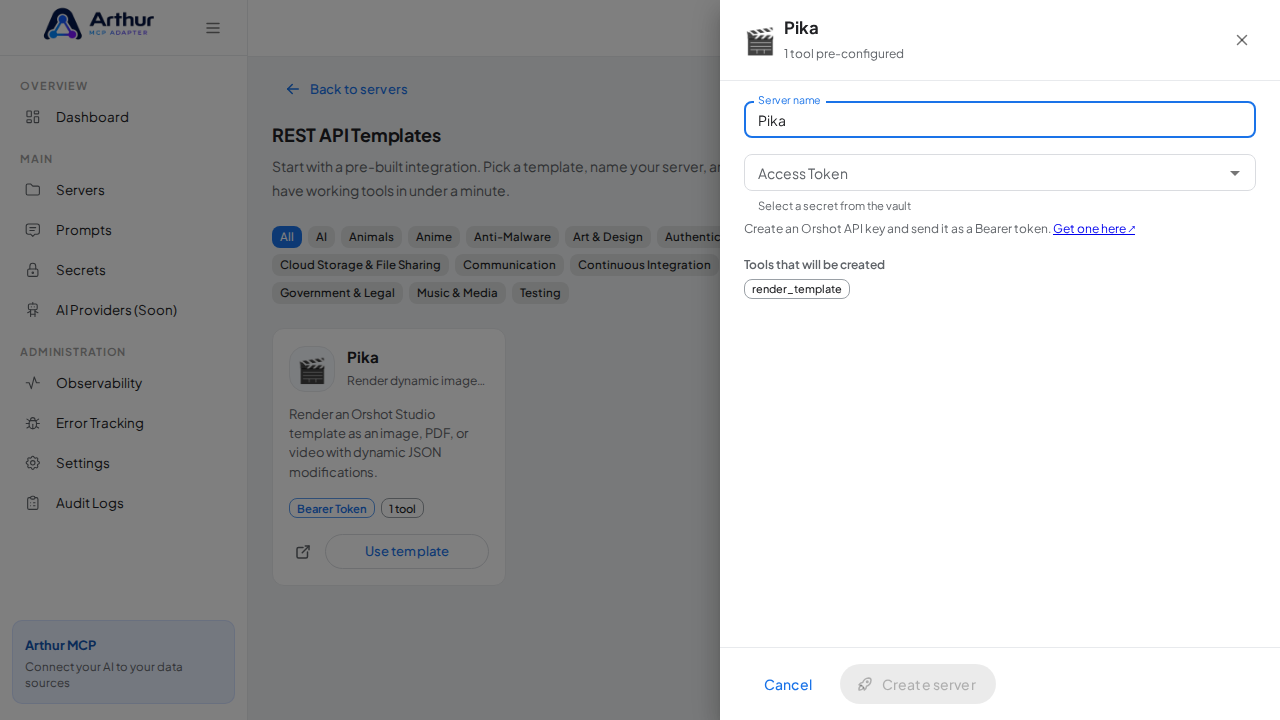The image size is (1280, 720).
Task: Select the Animals category filter
Action: coord(371,237)
